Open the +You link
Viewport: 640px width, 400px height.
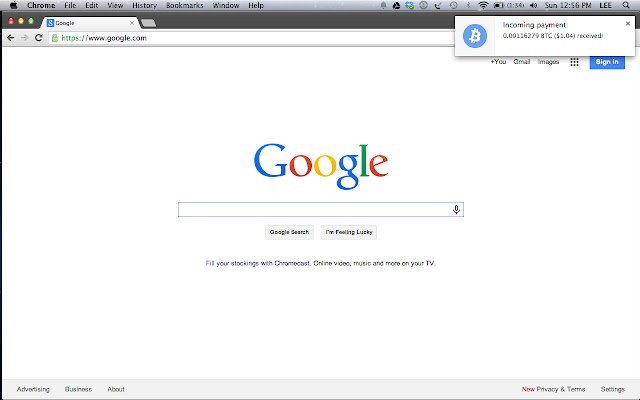pyautogui.click(x=498, y=62)
